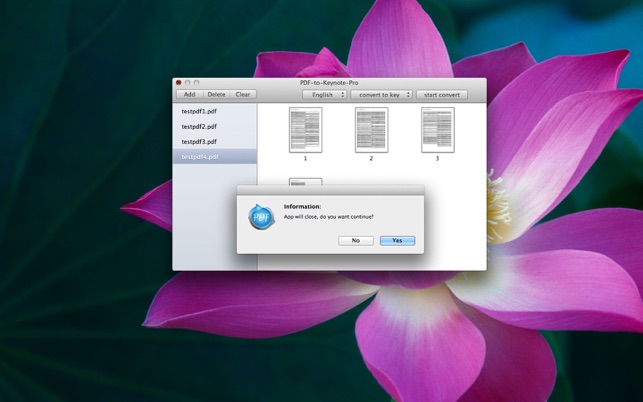Zoom the PDF-to-Keynote-Pro window

point(196,82)
